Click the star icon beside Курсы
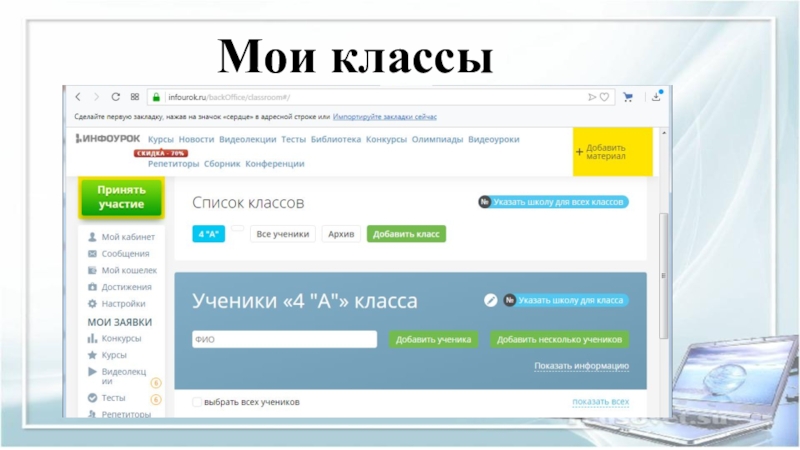The image size is (800, 450). click(x=92, y=355)
